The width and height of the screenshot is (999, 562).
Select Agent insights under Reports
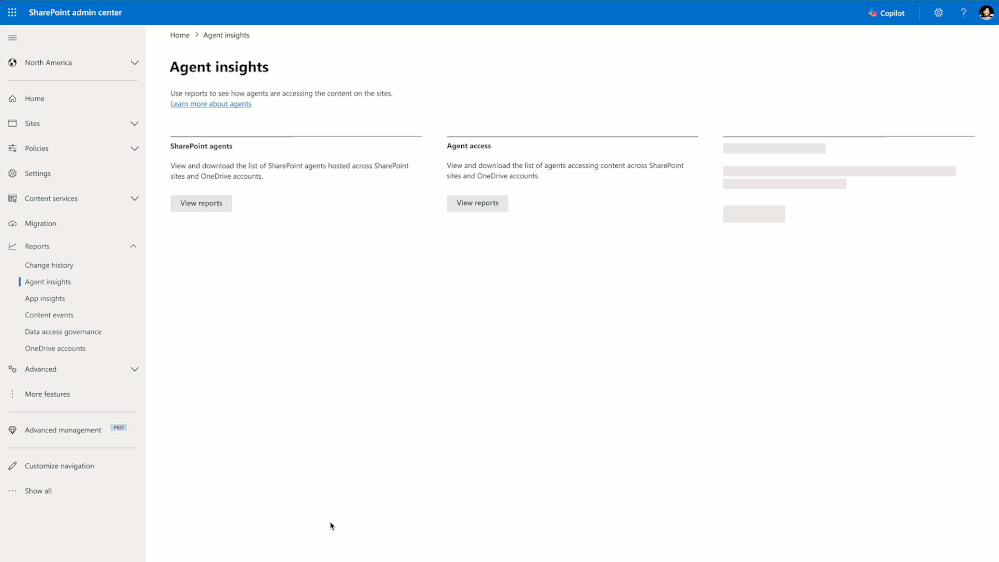pyautogui.click(x=48, y=282)
